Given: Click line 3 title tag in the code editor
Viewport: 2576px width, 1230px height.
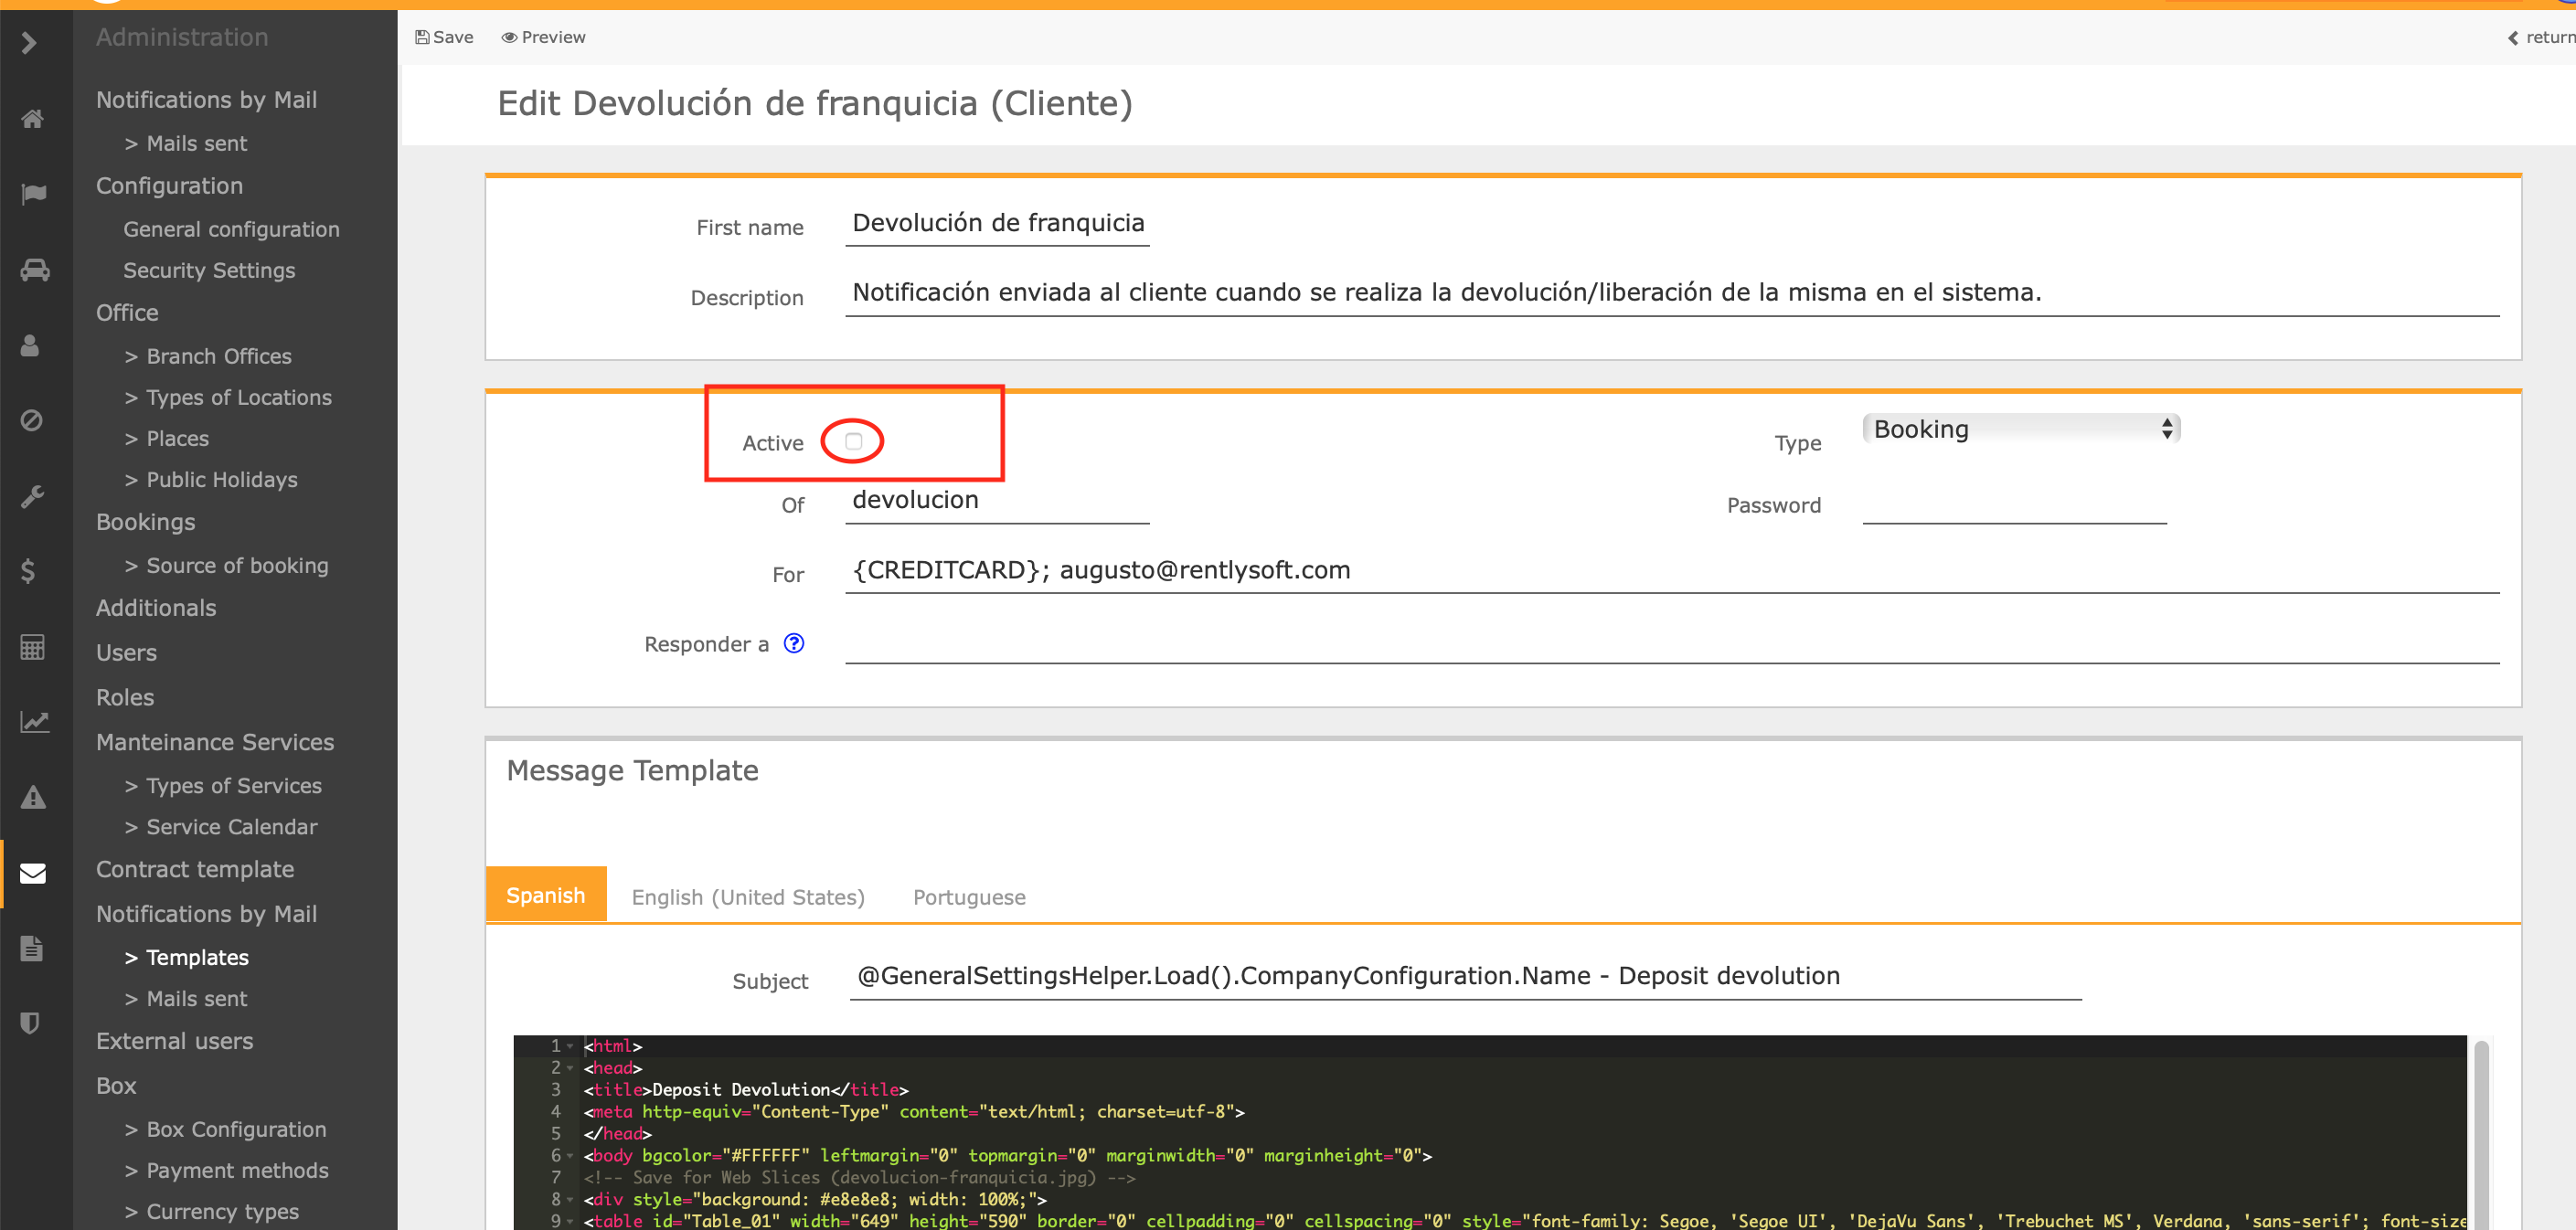Looking at the screenshot, I should [x=746, y=1090].
